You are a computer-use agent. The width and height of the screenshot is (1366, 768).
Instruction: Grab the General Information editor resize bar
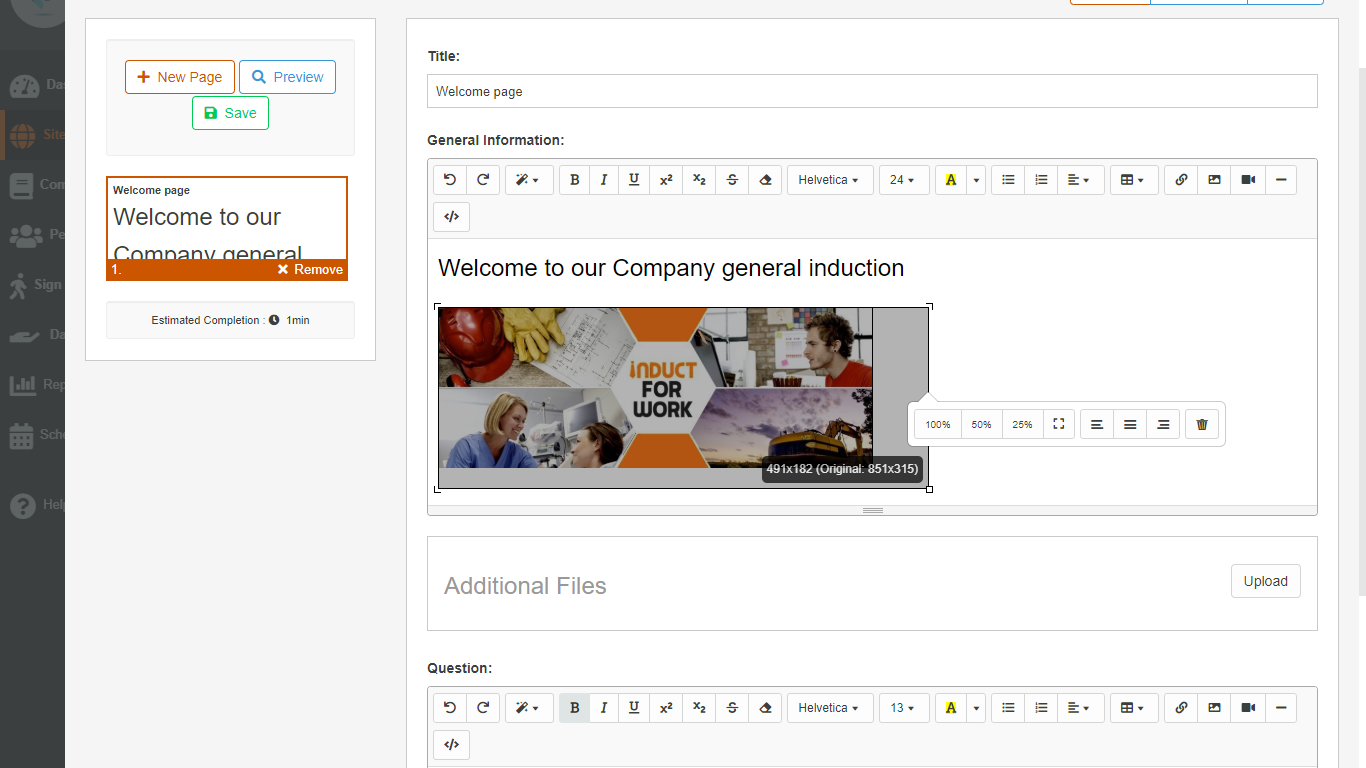872,510
